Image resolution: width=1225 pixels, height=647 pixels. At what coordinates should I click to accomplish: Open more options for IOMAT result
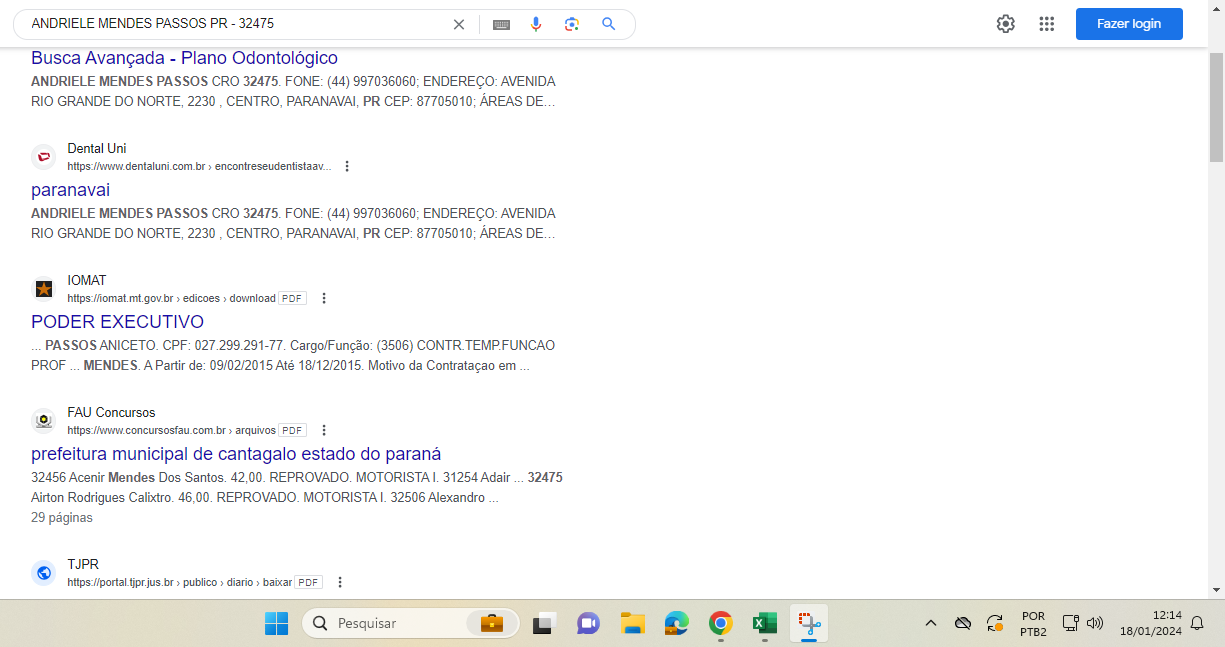pos(323,298)
